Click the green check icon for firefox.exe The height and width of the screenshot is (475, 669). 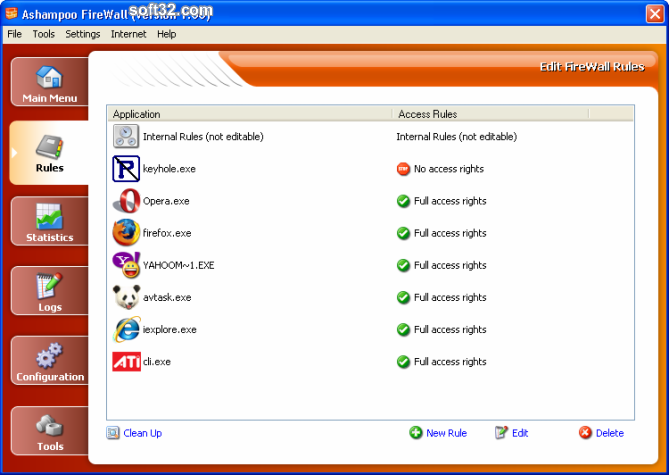pos(403,233)
